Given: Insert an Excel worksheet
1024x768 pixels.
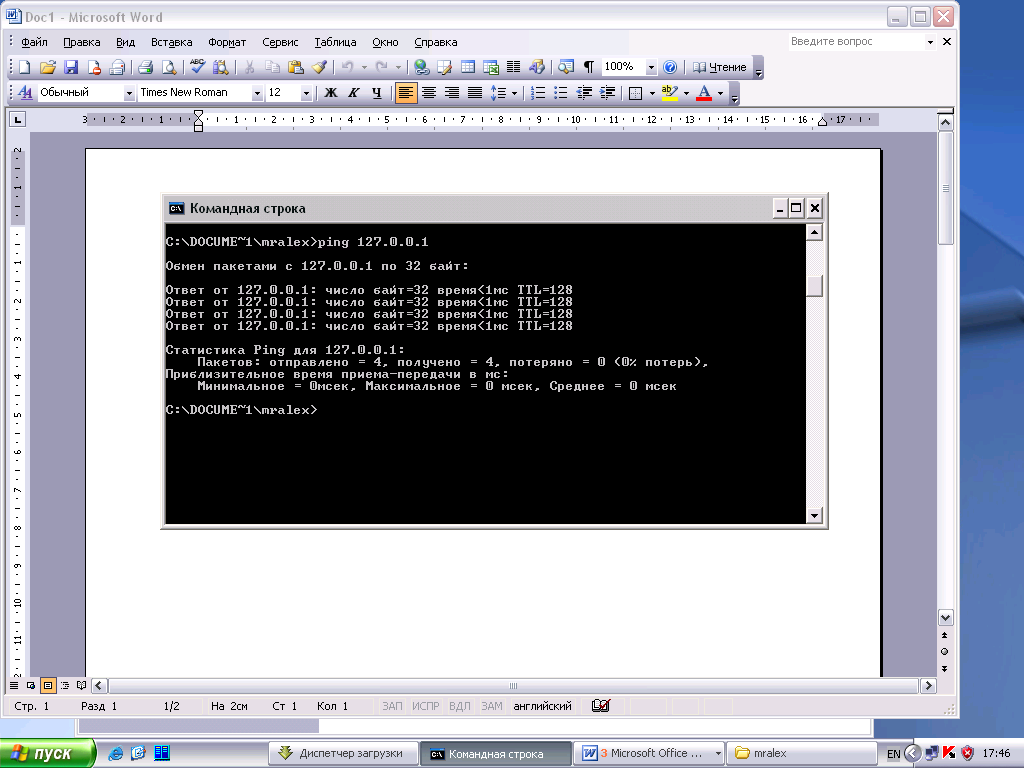Looking at the screenshot, I should (490, 67).
